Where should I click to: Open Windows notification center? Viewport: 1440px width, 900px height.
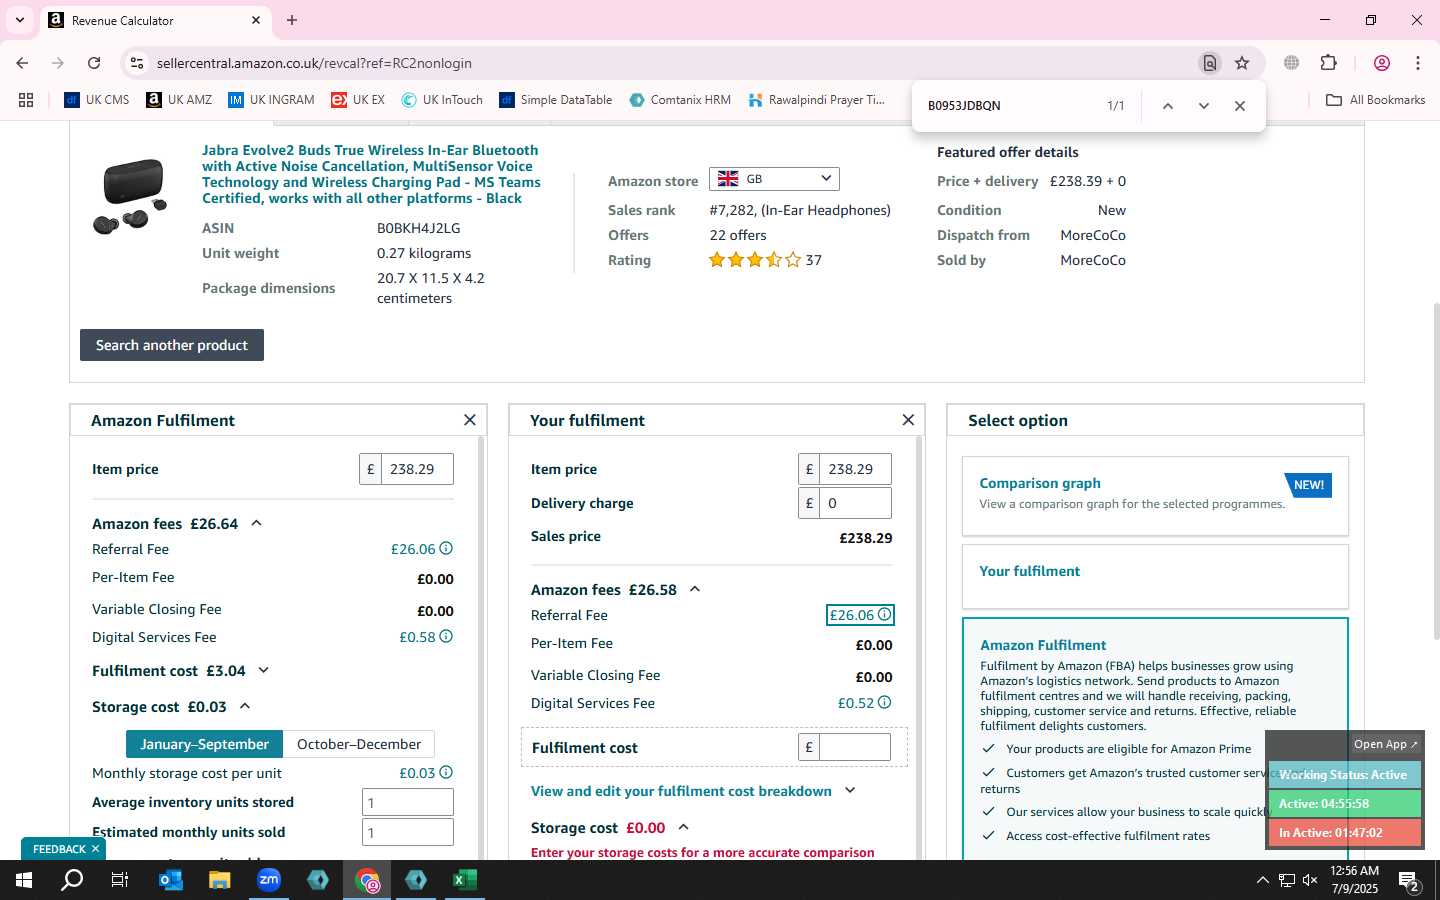(1409, 881)
